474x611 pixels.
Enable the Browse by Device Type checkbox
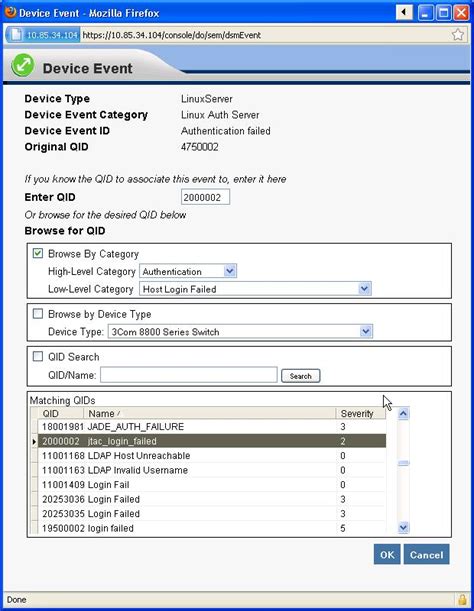pyautogui.click(x=38, y=314)
